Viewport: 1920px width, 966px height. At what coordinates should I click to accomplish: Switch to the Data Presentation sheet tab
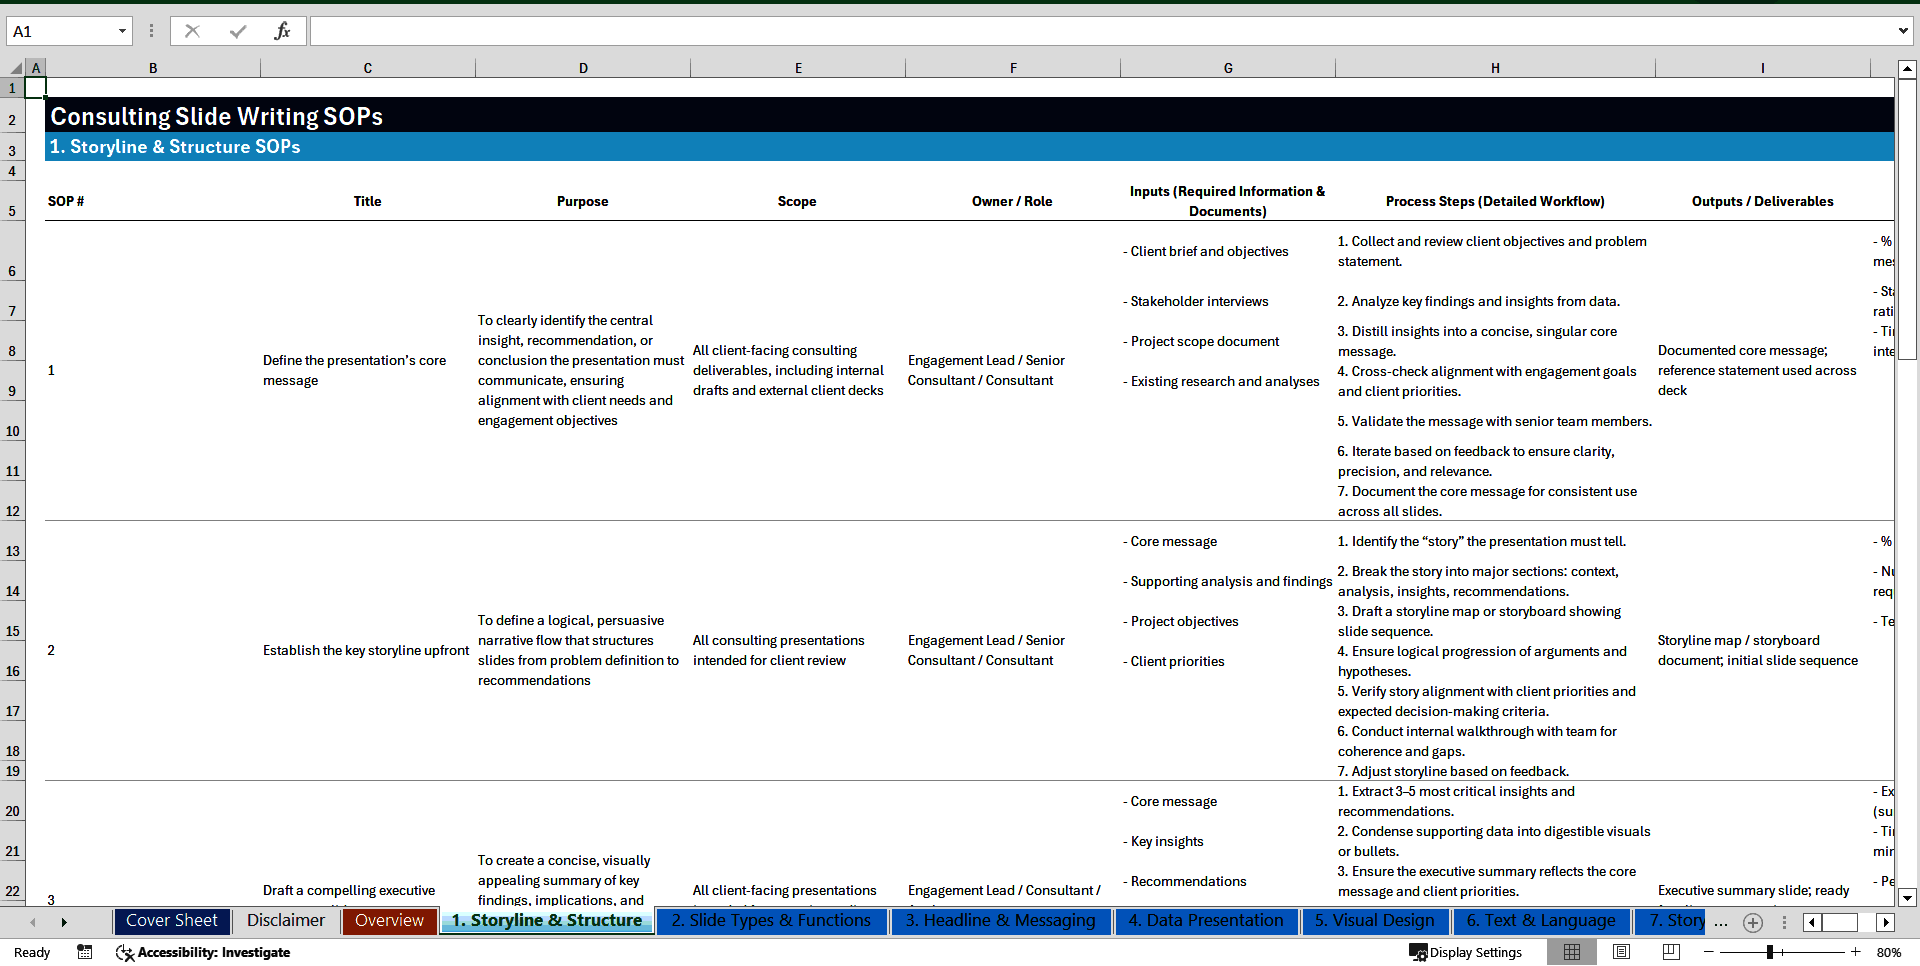click(1206, 921)
